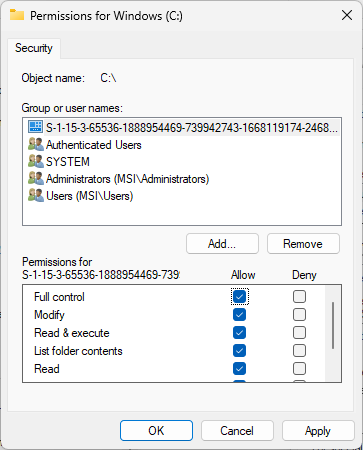Image resolution: width=363 pixels, height=450 pixels.
Task: Click the Remove button
Action: [x=303, y=244]
